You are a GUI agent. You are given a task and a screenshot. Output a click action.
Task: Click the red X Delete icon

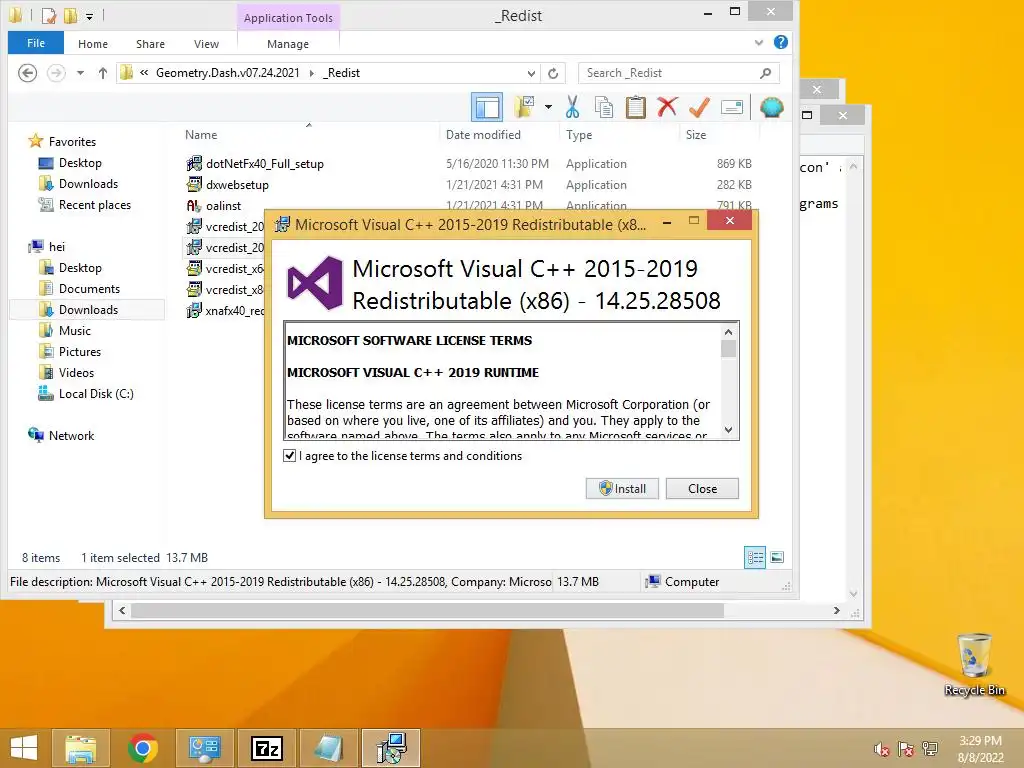coord(667,107)
